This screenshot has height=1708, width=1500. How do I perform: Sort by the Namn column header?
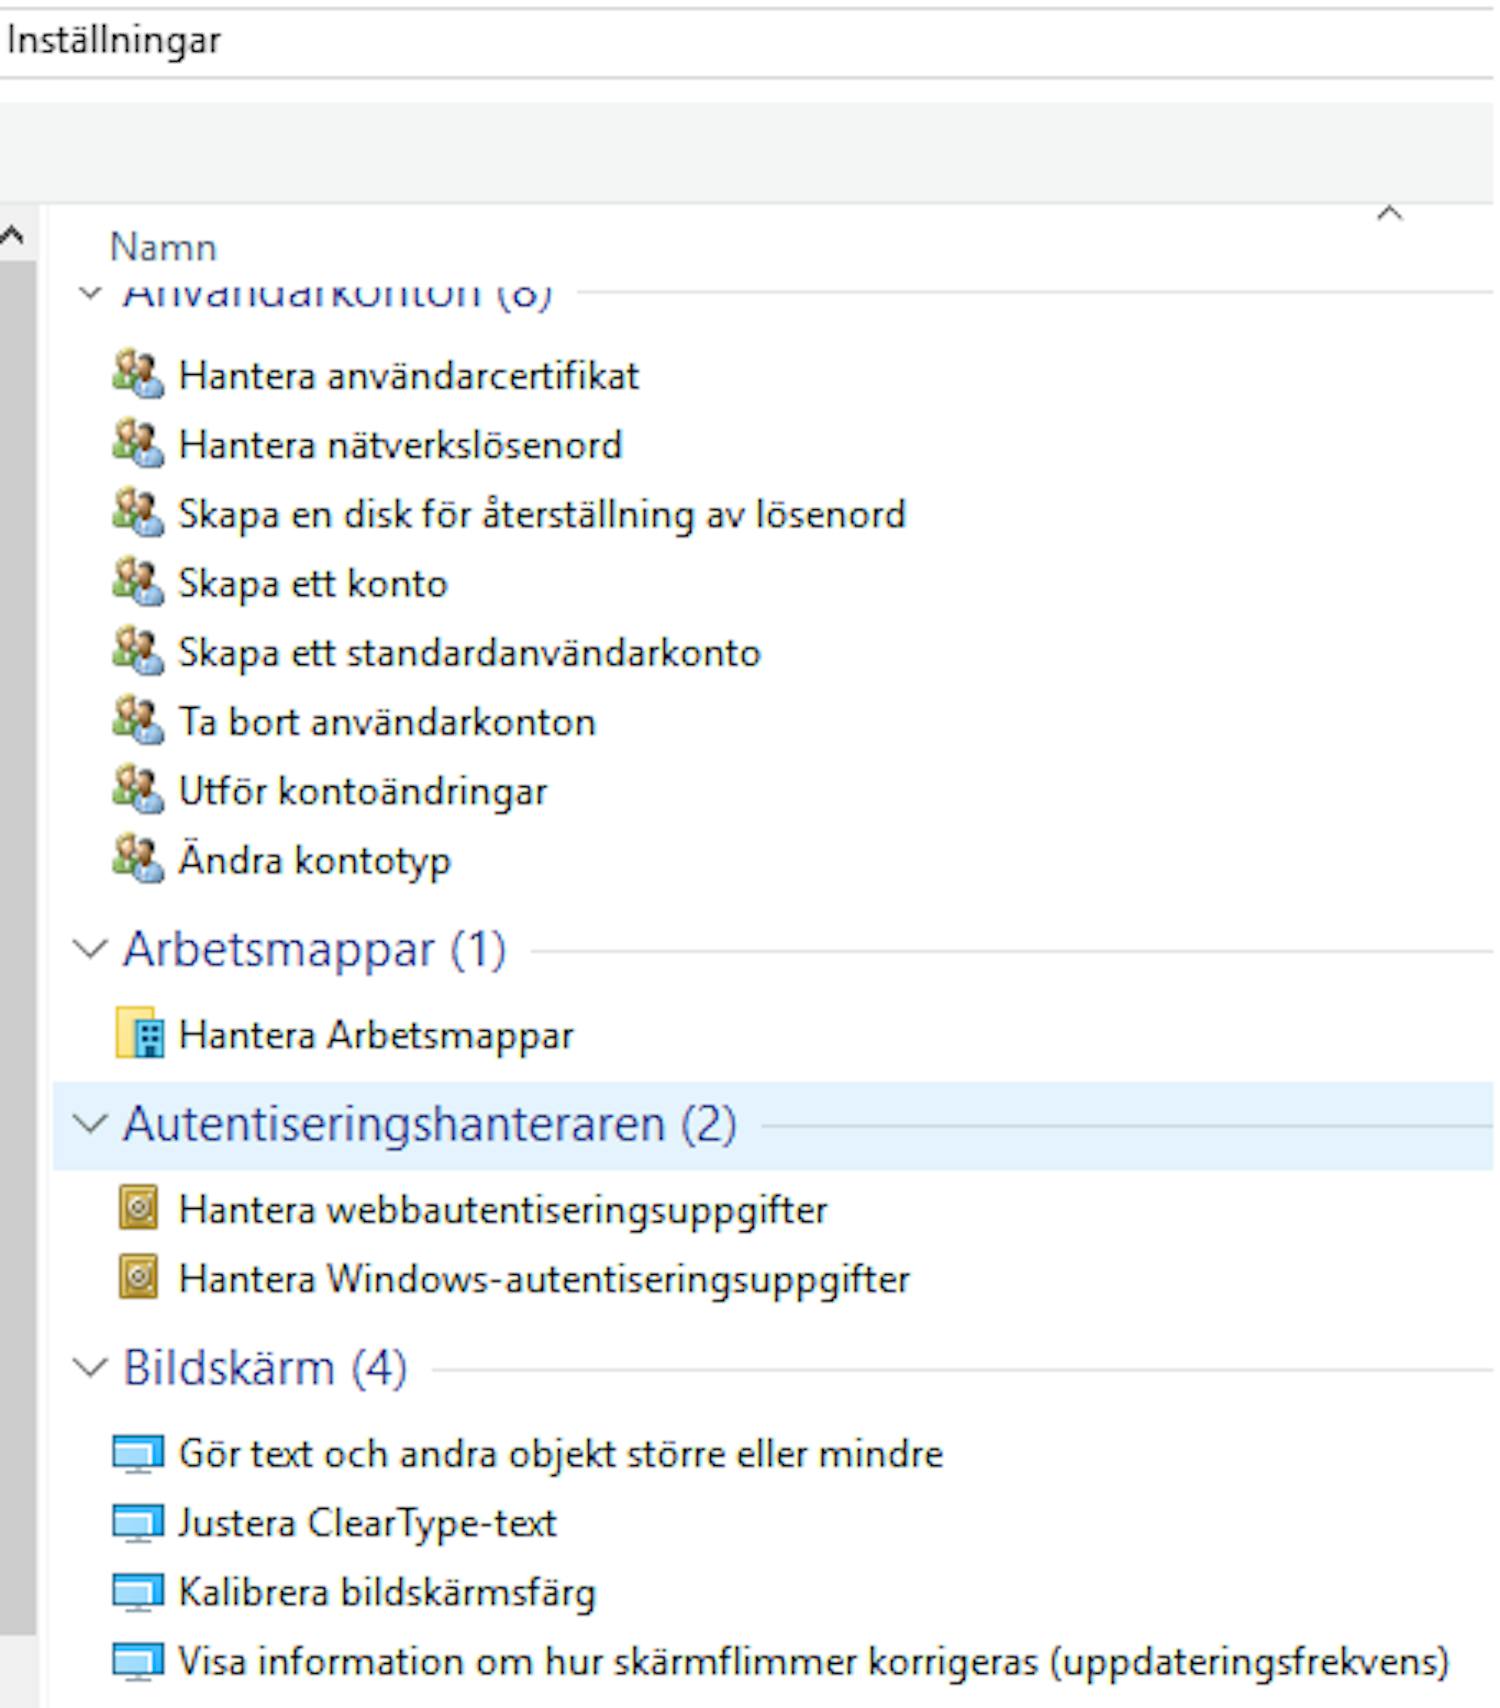pyautogui.click(x=163, y=247)
